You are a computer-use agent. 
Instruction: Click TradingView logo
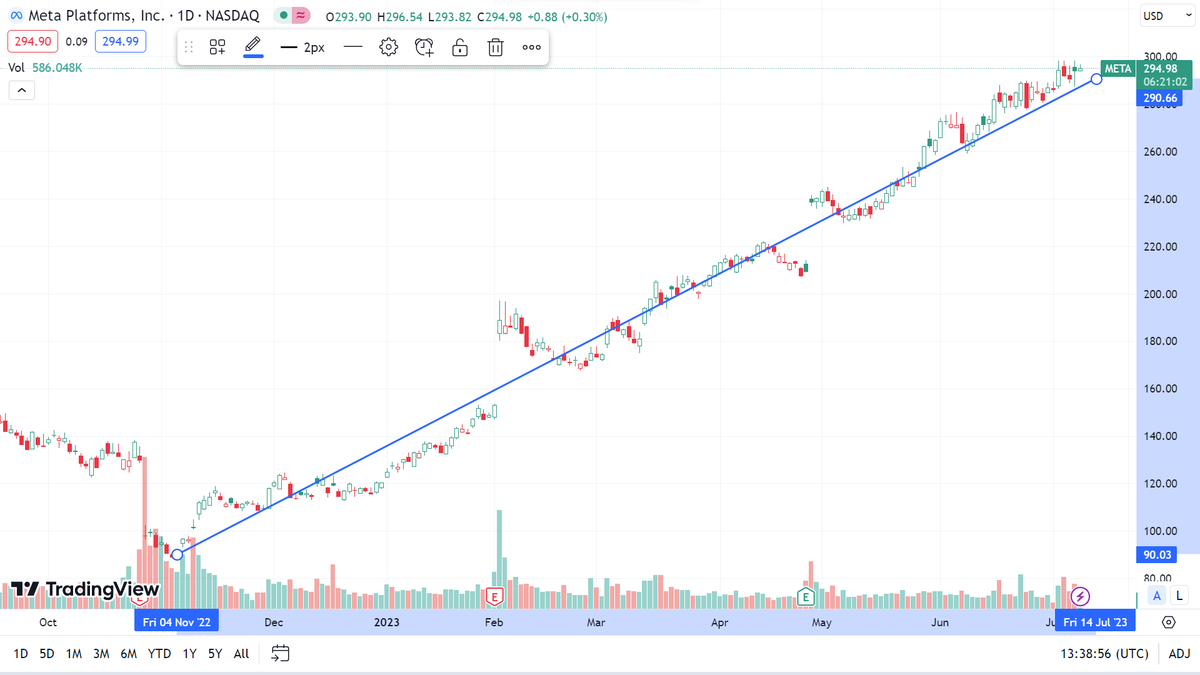tap(85, 590)
